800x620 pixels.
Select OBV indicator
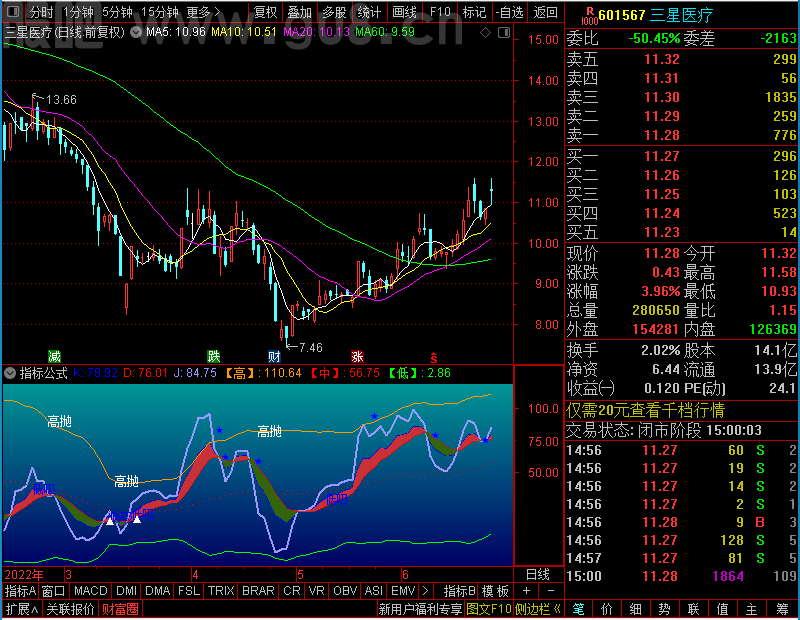pyautogui.click(x=345, y=591)
